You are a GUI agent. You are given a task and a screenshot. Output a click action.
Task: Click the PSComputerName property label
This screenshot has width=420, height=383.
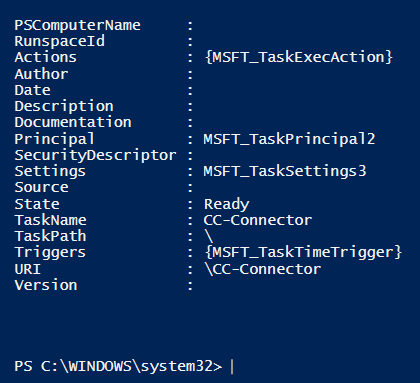tap(77, 25)
